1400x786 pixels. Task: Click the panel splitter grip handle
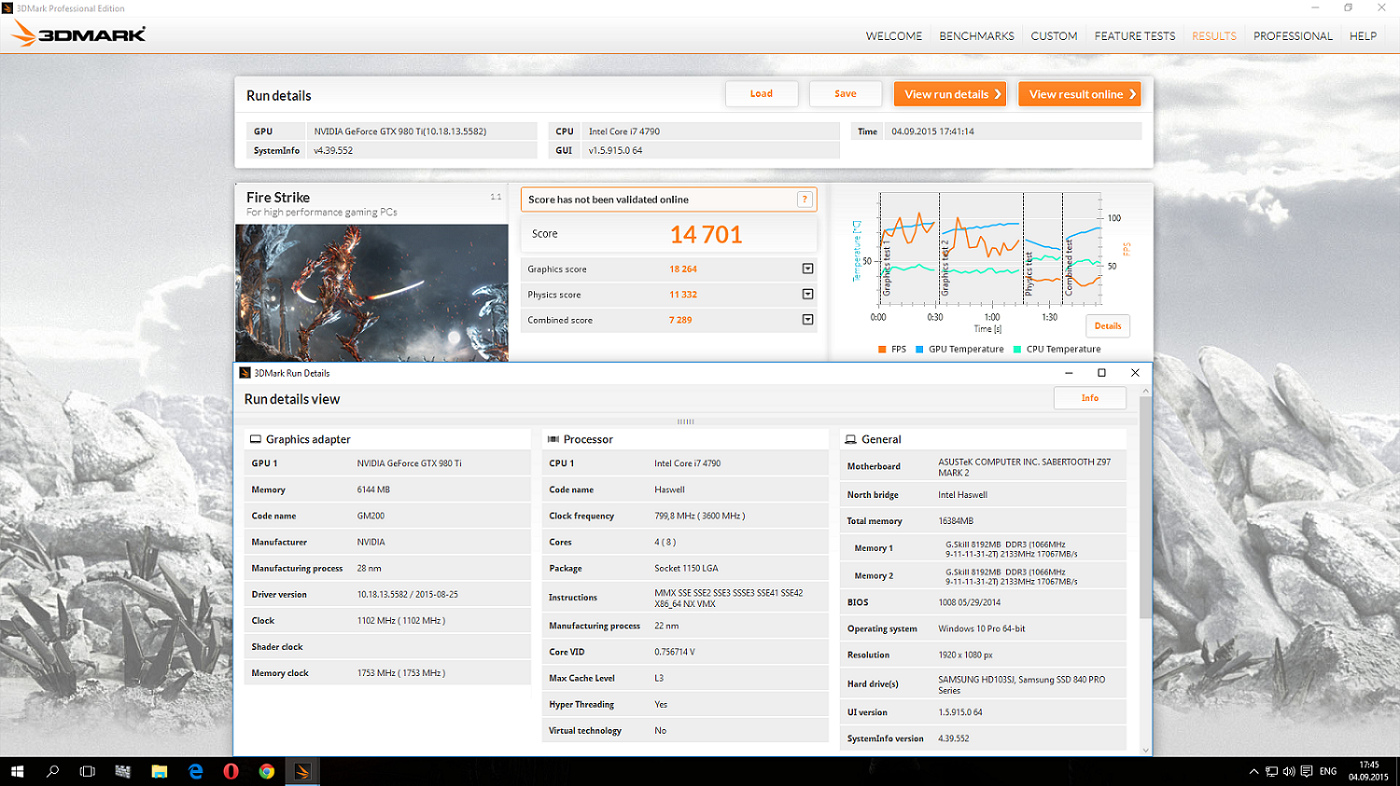686,422
